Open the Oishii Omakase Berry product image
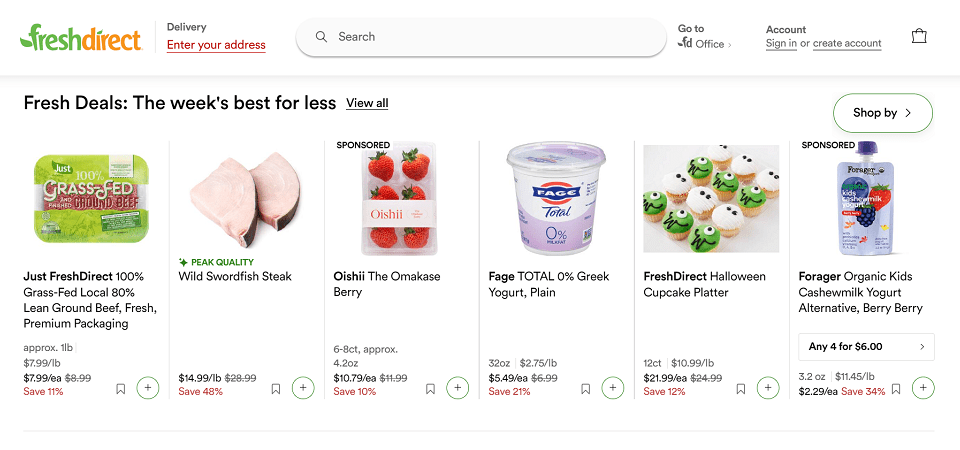Screen dimensions: 960x450 (401, 198)
